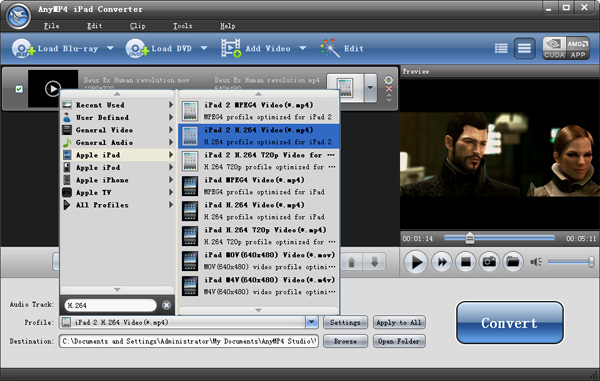
Task: Open the Apple iPhone category
Action: [x=117, y=180]
